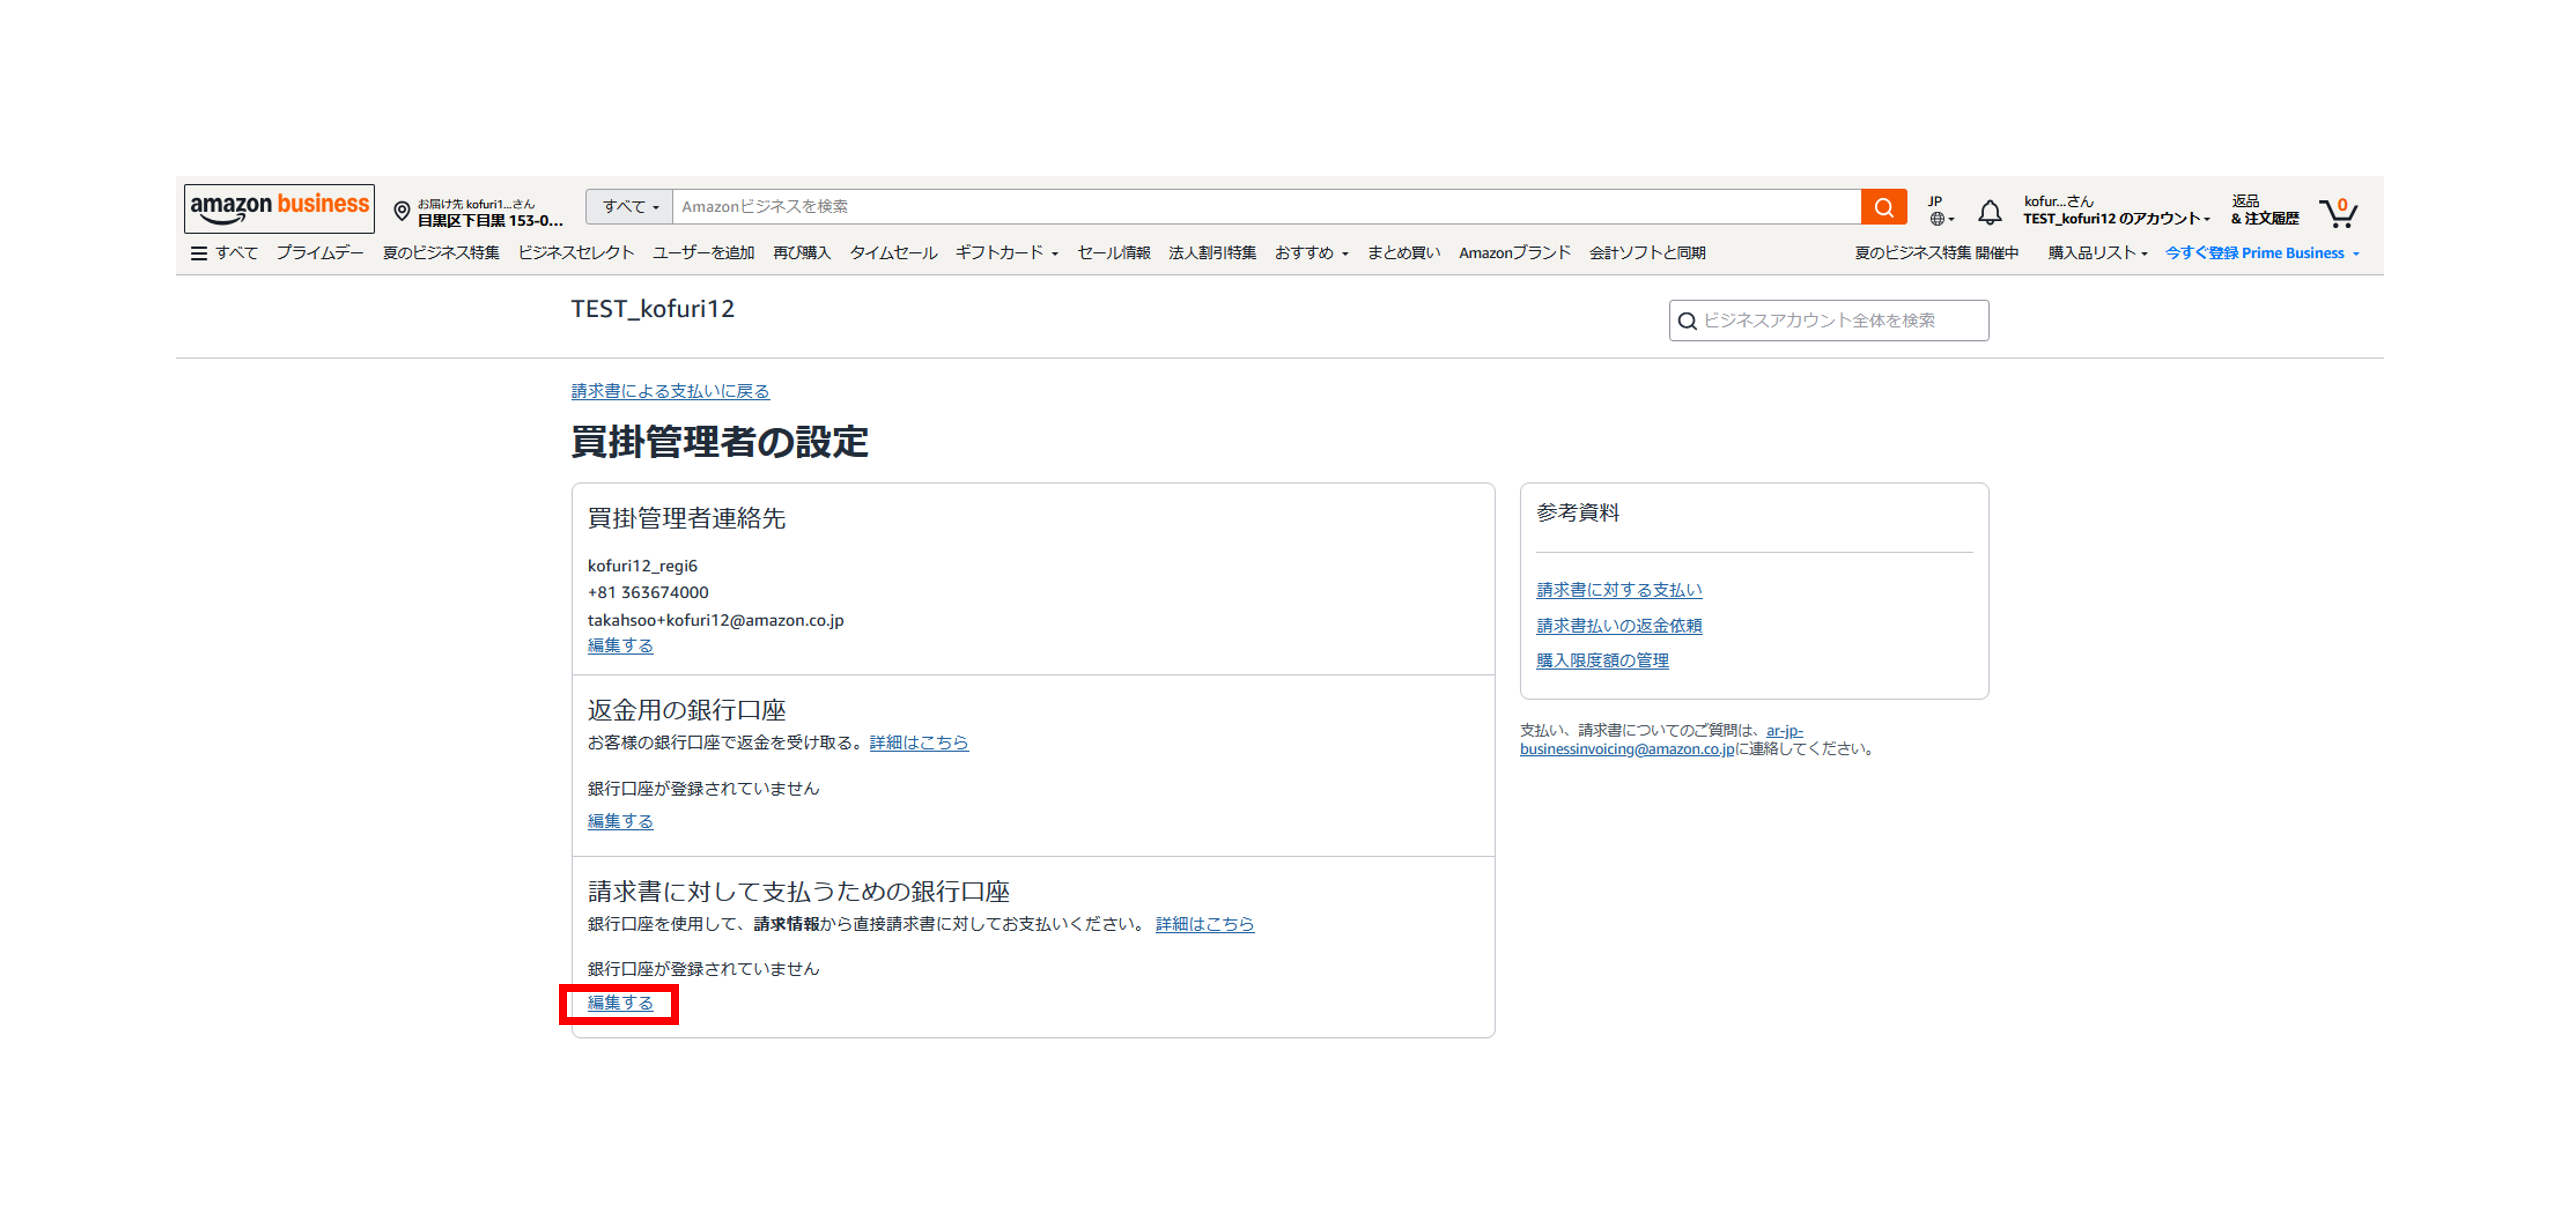
Task: Open 詳細はこちら in 返金用の銀行口座 section
Action: [x=919, y=743]
